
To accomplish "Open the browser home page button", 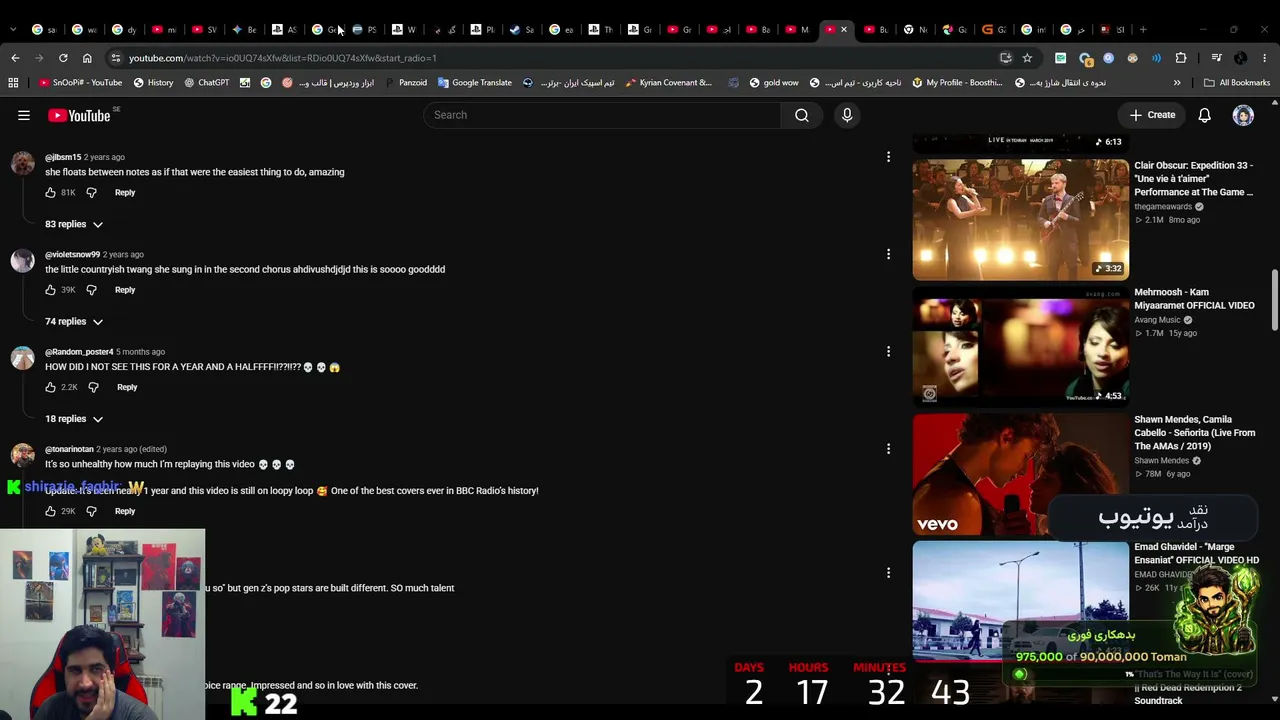I will pos(87,58).
